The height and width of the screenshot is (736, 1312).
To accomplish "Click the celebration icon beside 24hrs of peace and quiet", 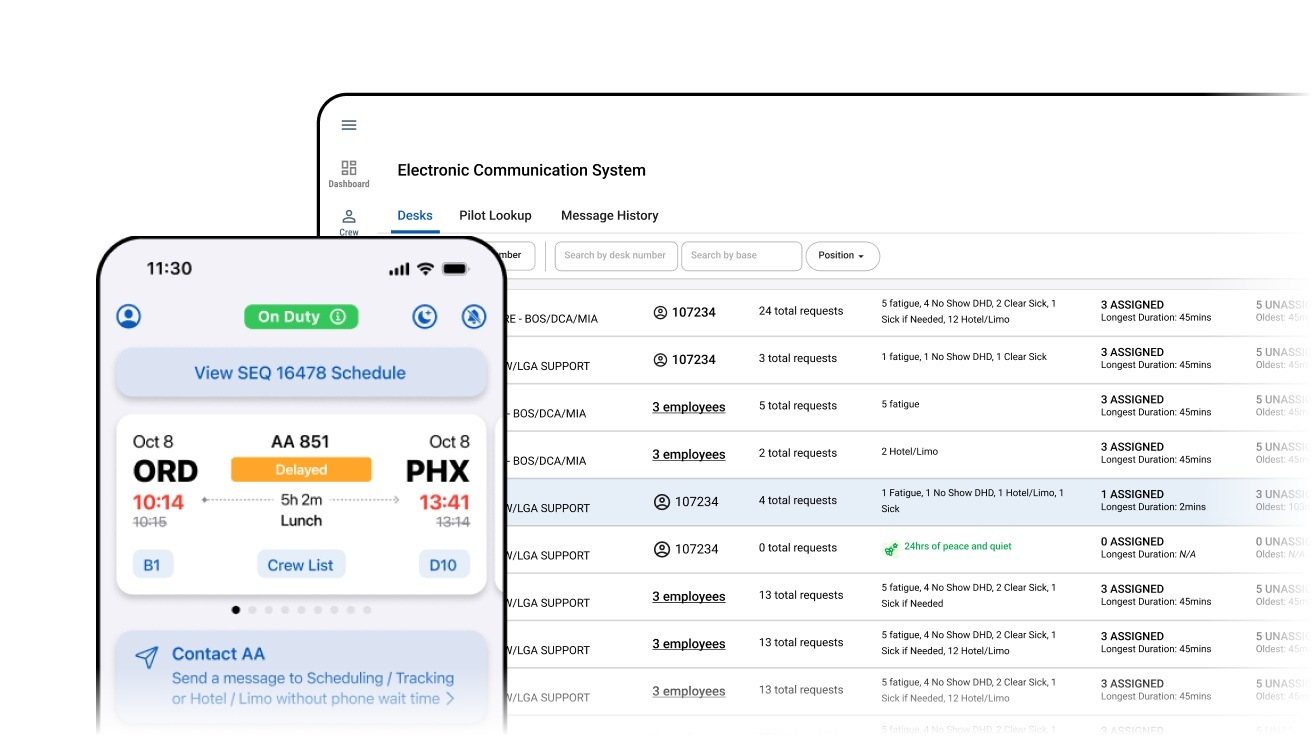I will click(x=891, y=548).
